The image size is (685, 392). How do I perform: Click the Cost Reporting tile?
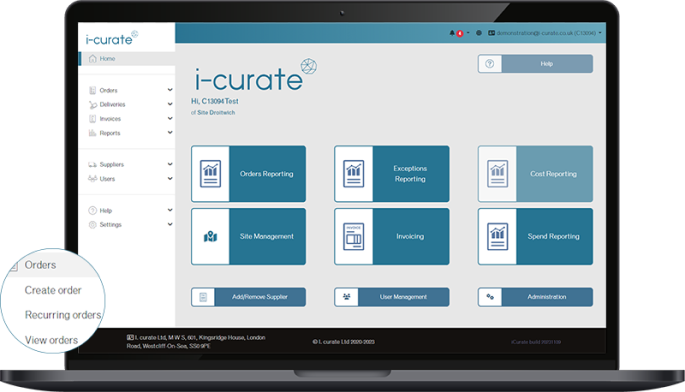[x=535, y=173]
